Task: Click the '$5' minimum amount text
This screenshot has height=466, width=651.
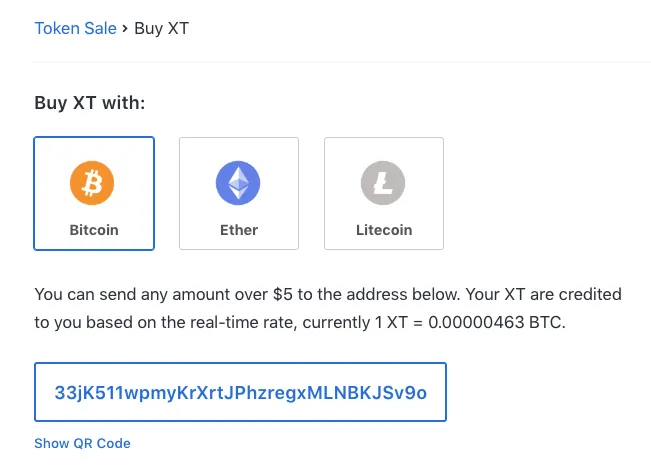Action: 283,294
